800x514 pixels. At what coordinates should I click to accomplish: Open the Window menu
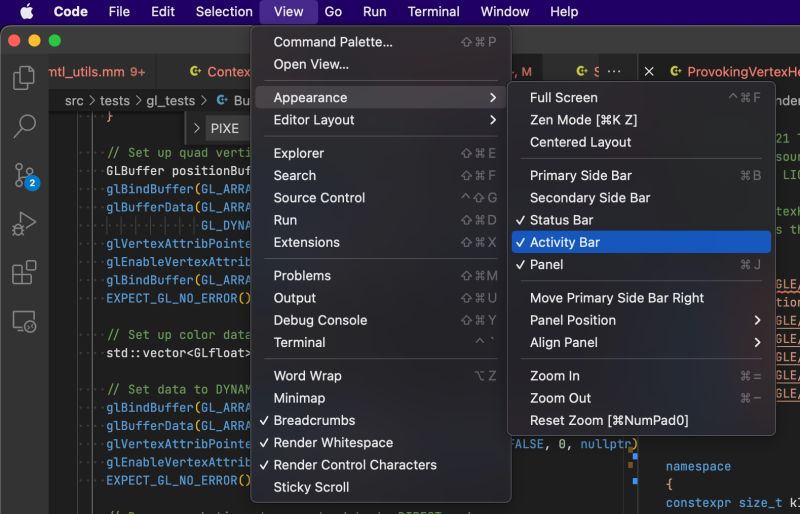click(505, 11)
